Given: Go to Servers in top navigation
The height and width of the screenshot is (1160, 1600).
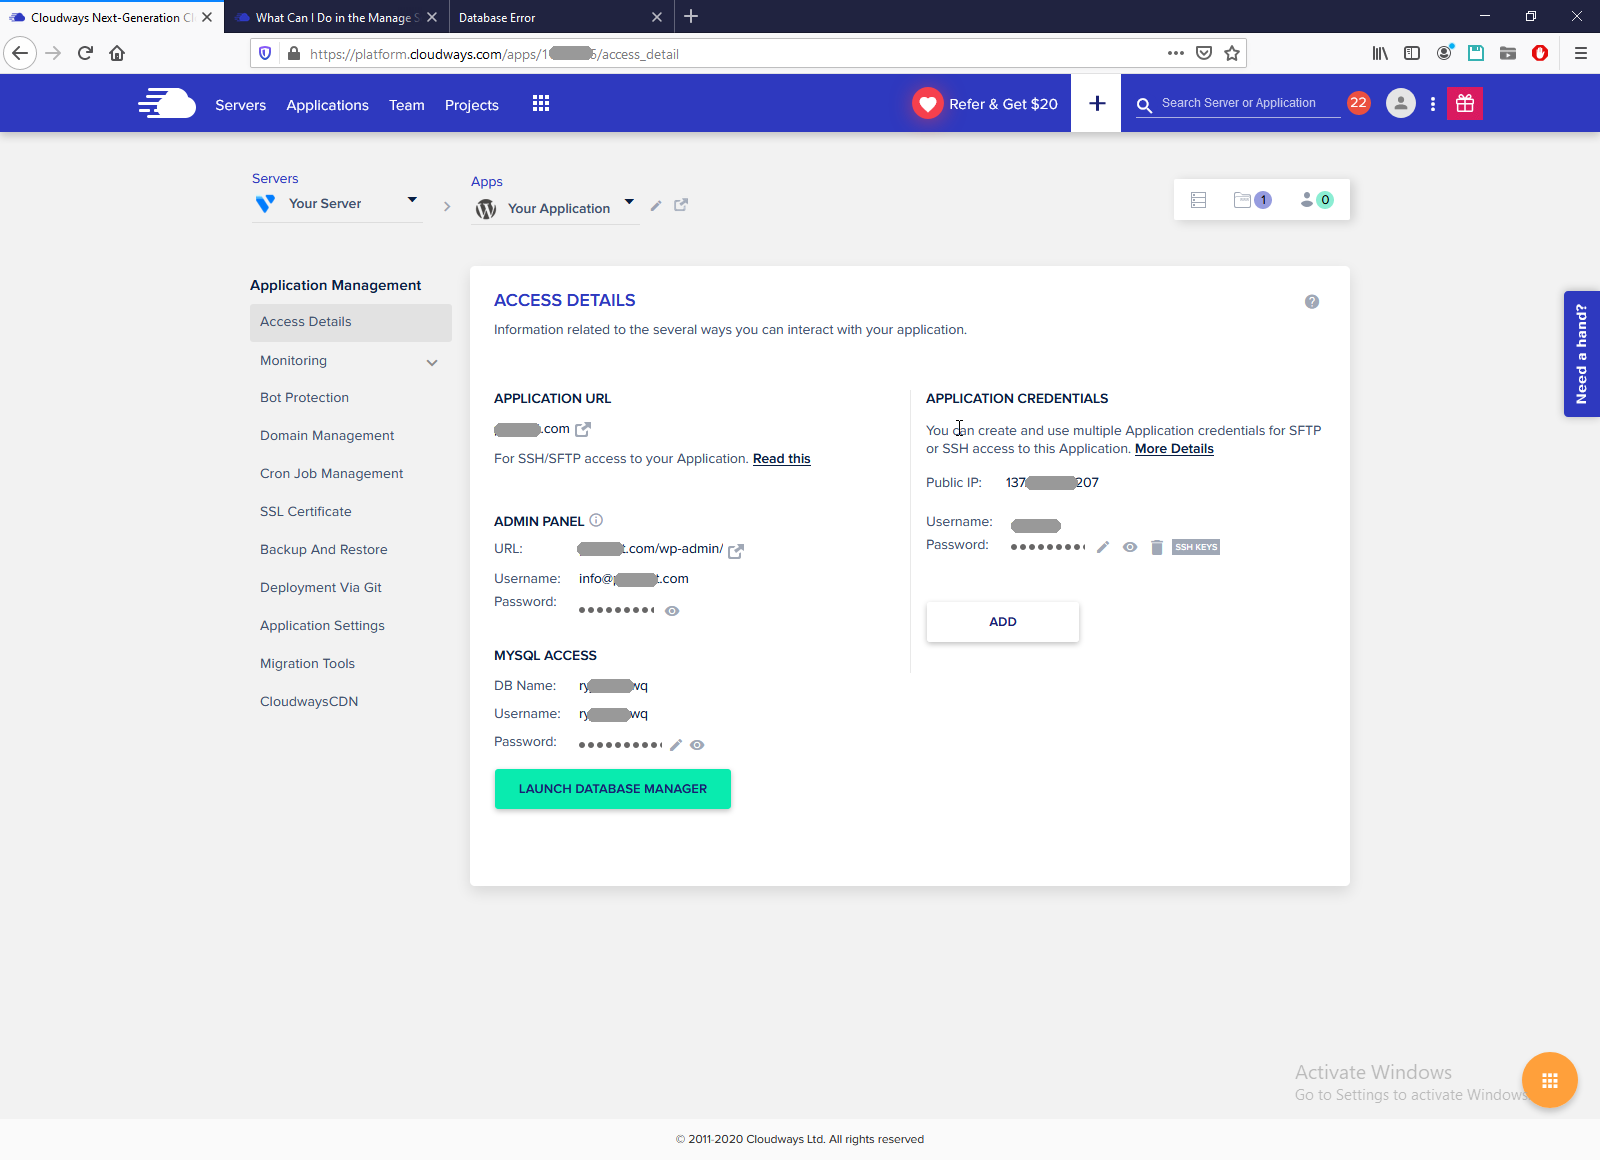Looking at the screenshot, I should (240, 105).
